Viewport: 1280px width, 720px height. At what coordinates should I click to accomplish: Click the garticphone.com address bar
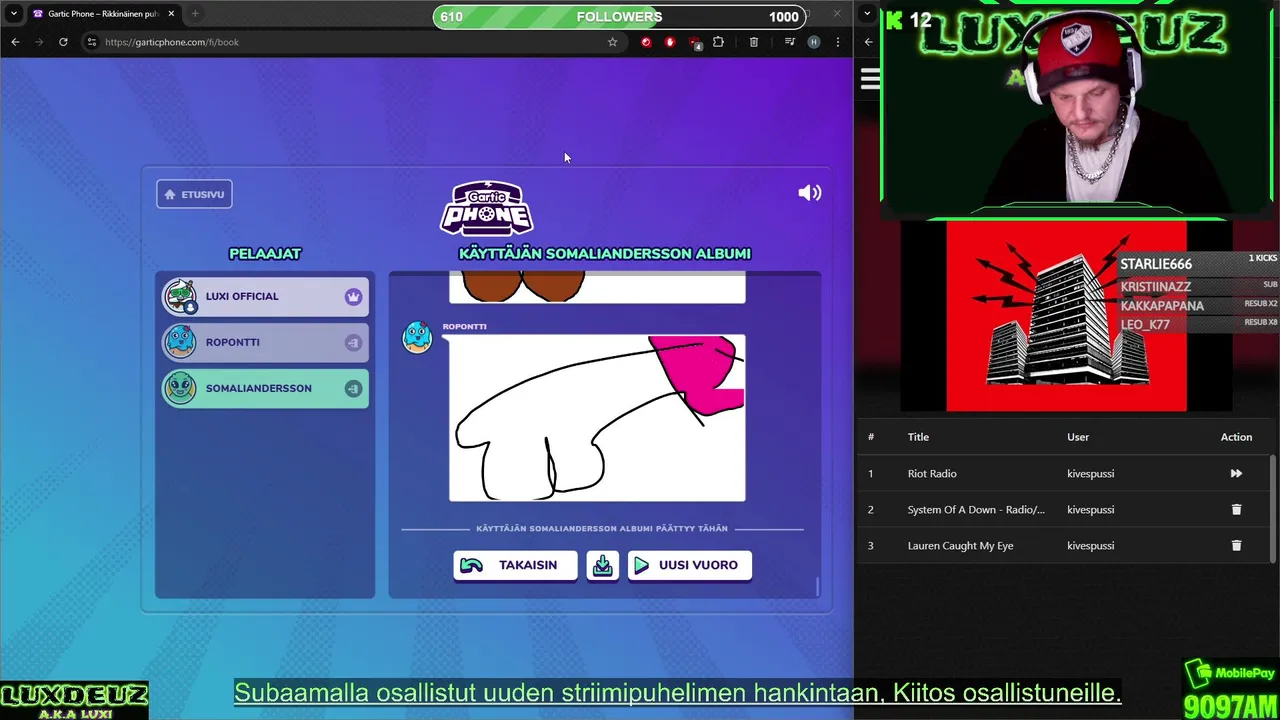350,42
